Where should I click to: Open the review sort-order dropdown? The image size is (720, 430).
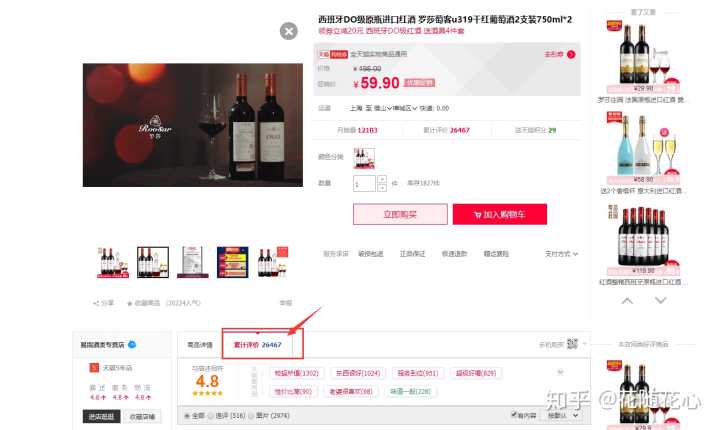(562, 415)
